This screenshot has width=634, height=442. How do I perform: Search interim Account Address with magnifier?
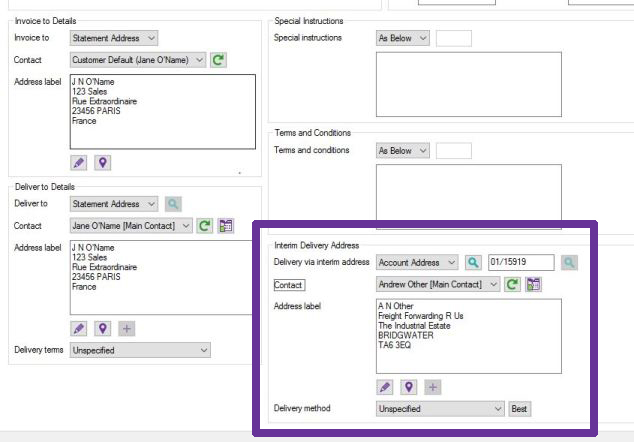[x=473, y=262]
